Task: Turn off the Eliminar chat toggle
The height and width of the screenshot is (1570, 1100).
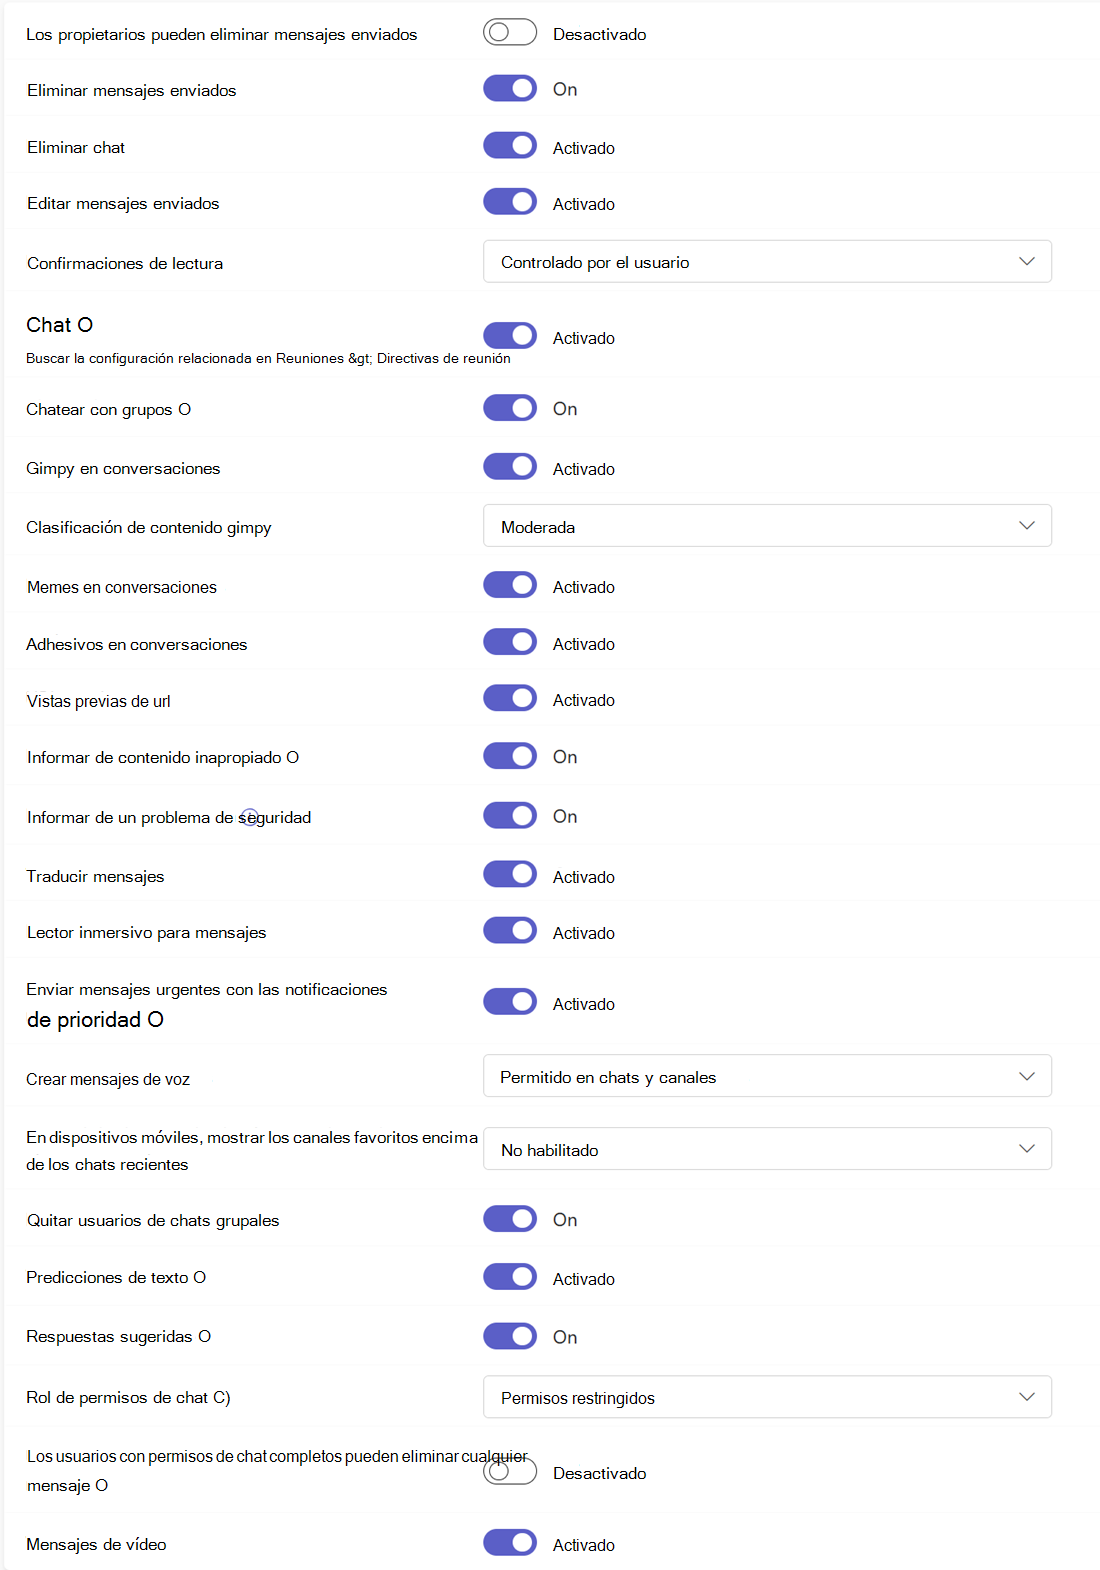Action: tap(510, 146)
